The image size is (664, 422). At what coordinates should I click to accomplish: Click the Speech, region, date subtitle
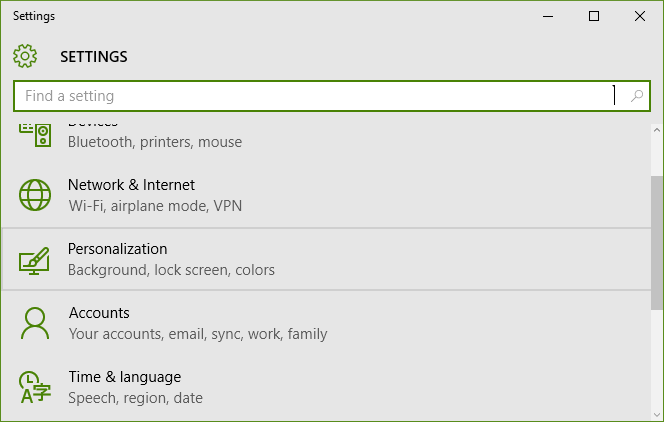coord(136,397)
